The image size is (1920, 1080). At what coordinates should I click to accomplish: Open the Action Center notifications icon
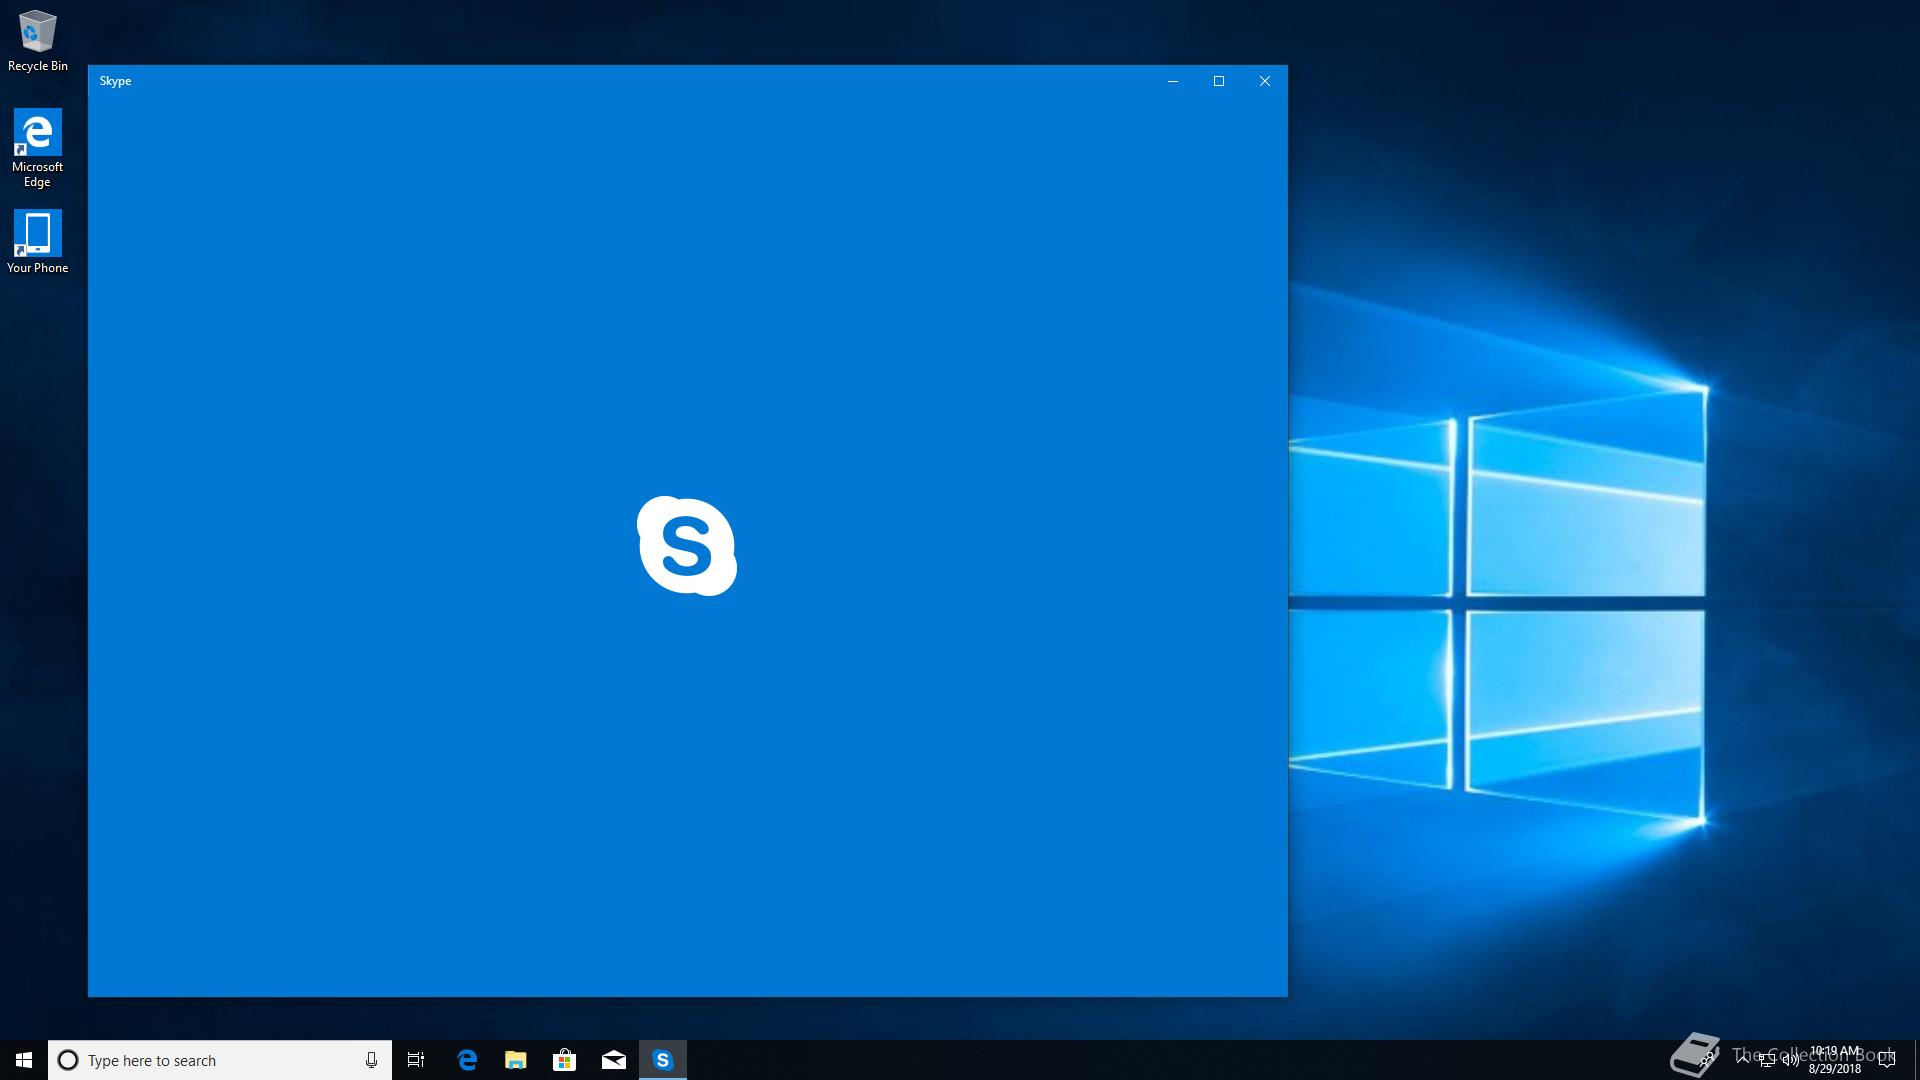coord(1886,1060)
